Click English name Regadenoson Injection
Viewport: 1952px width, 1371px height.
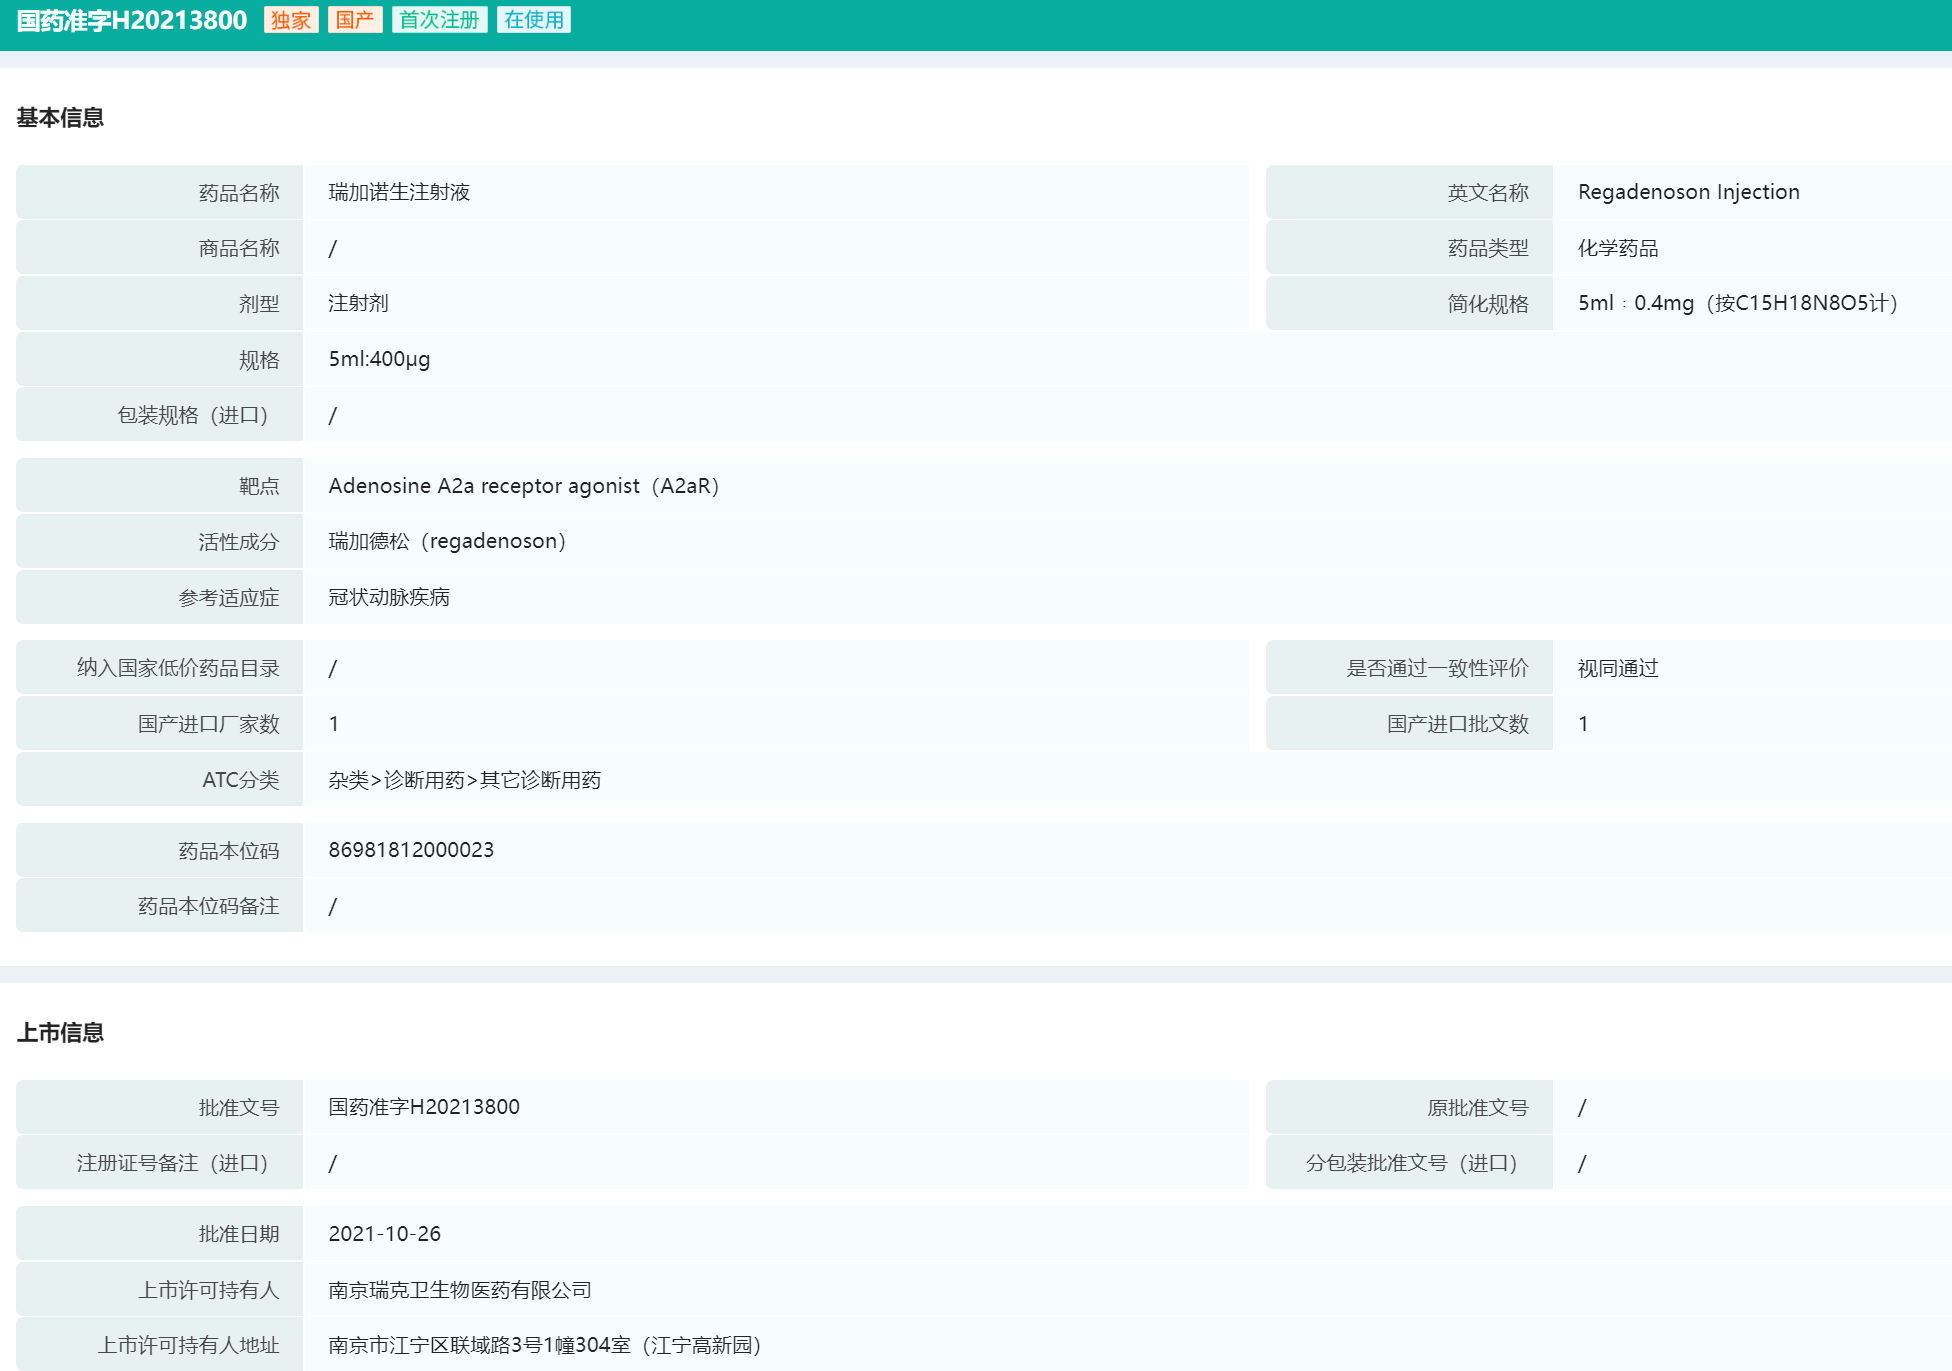[1688, 192]
